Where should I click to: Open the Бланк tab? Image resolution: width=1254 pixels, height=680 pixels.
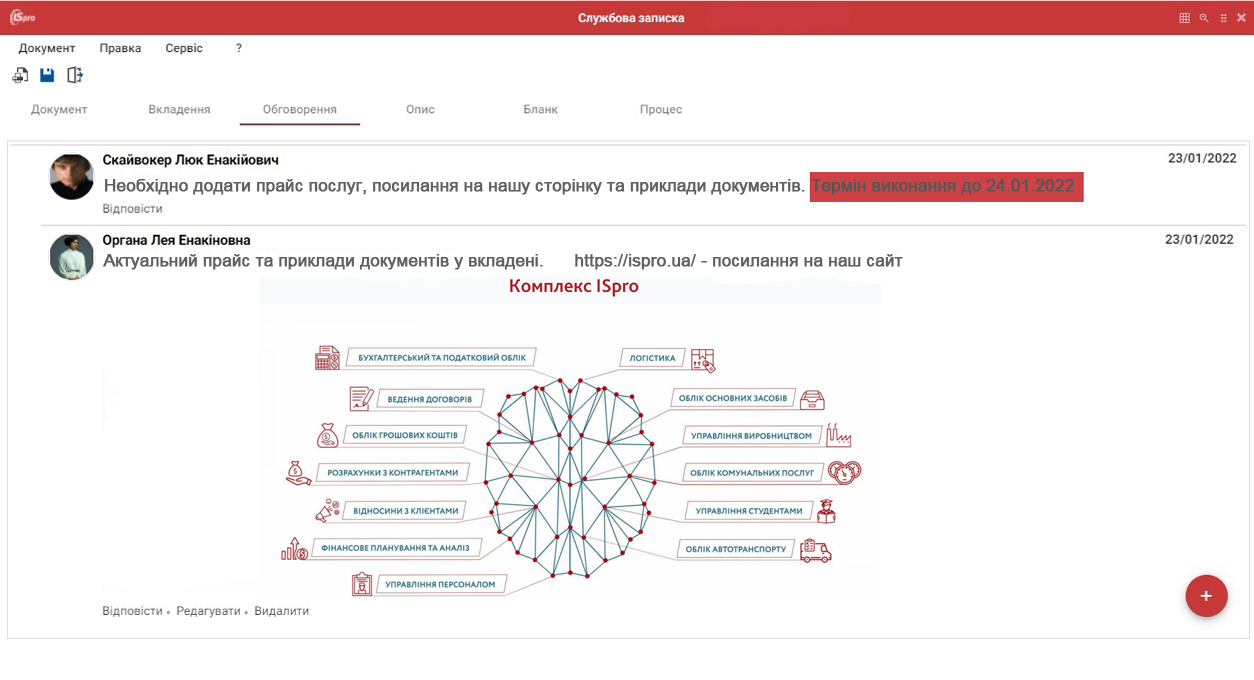(x=540, y=109)
